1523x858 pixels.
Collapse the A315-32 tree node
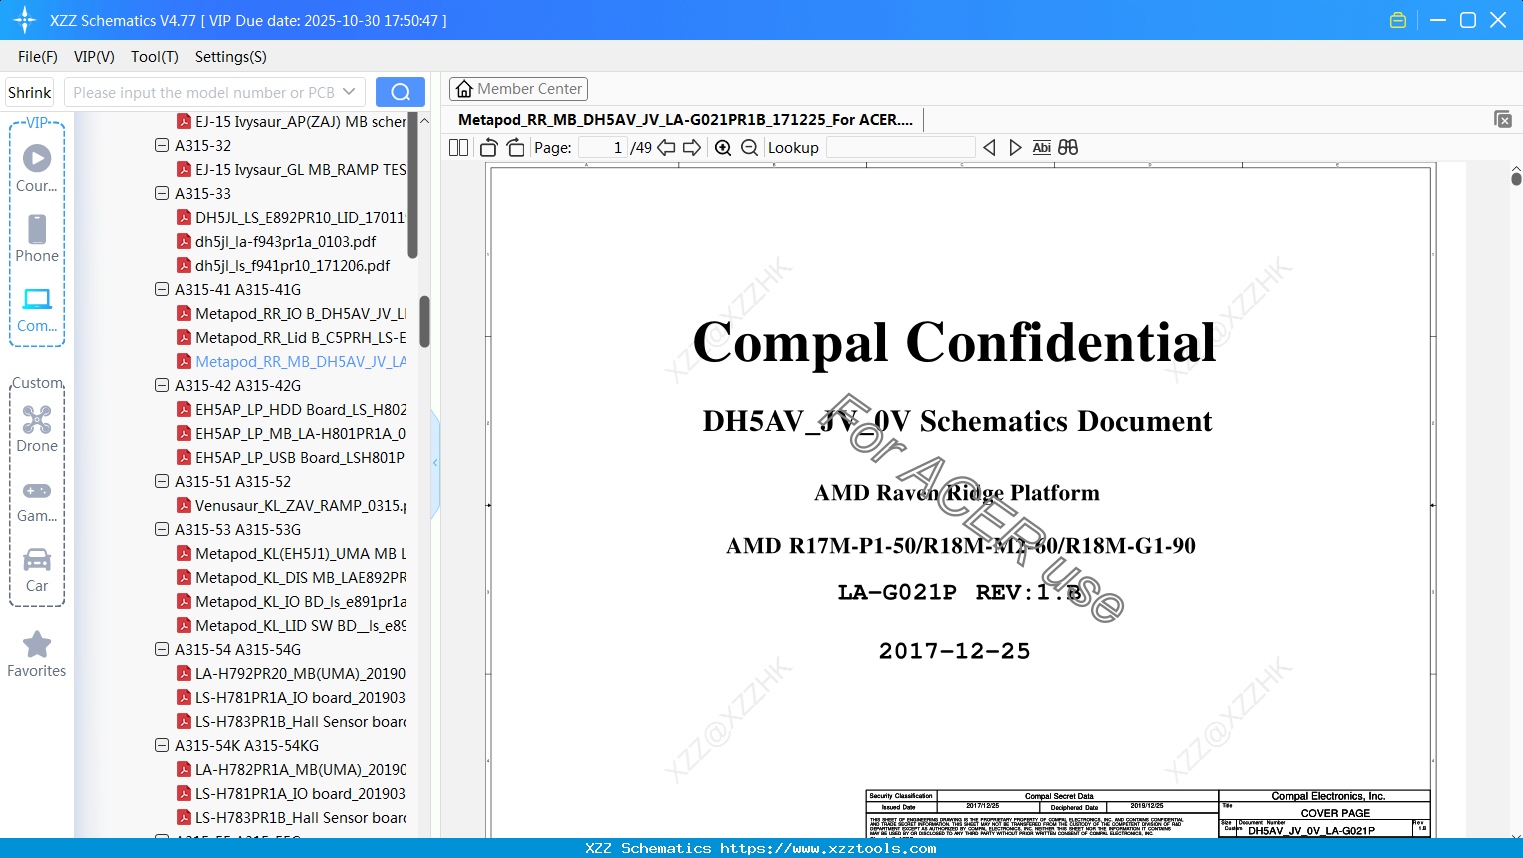[x=162, y=145]
